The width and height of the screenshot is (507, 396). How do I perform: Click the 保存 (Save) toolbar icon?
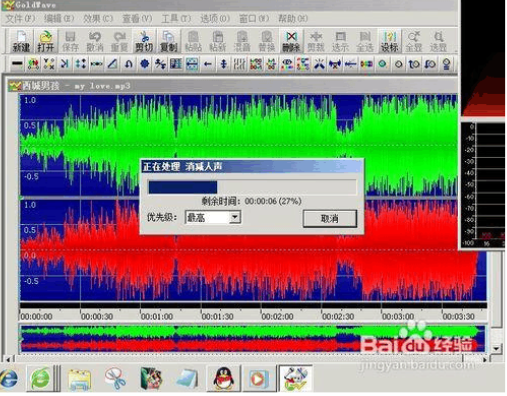click(70, 41)
